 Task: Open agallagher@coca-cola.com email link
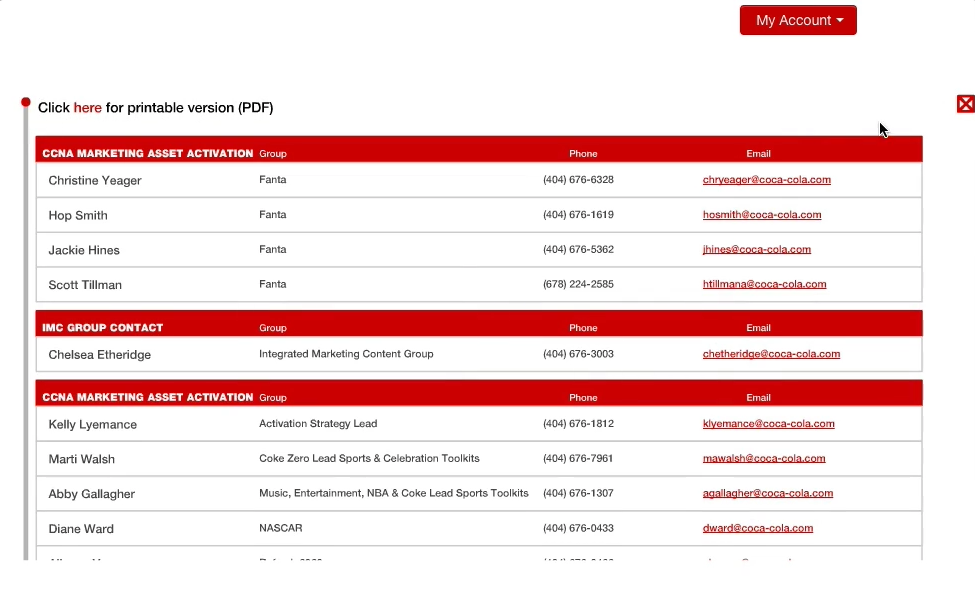coord(768,493)
